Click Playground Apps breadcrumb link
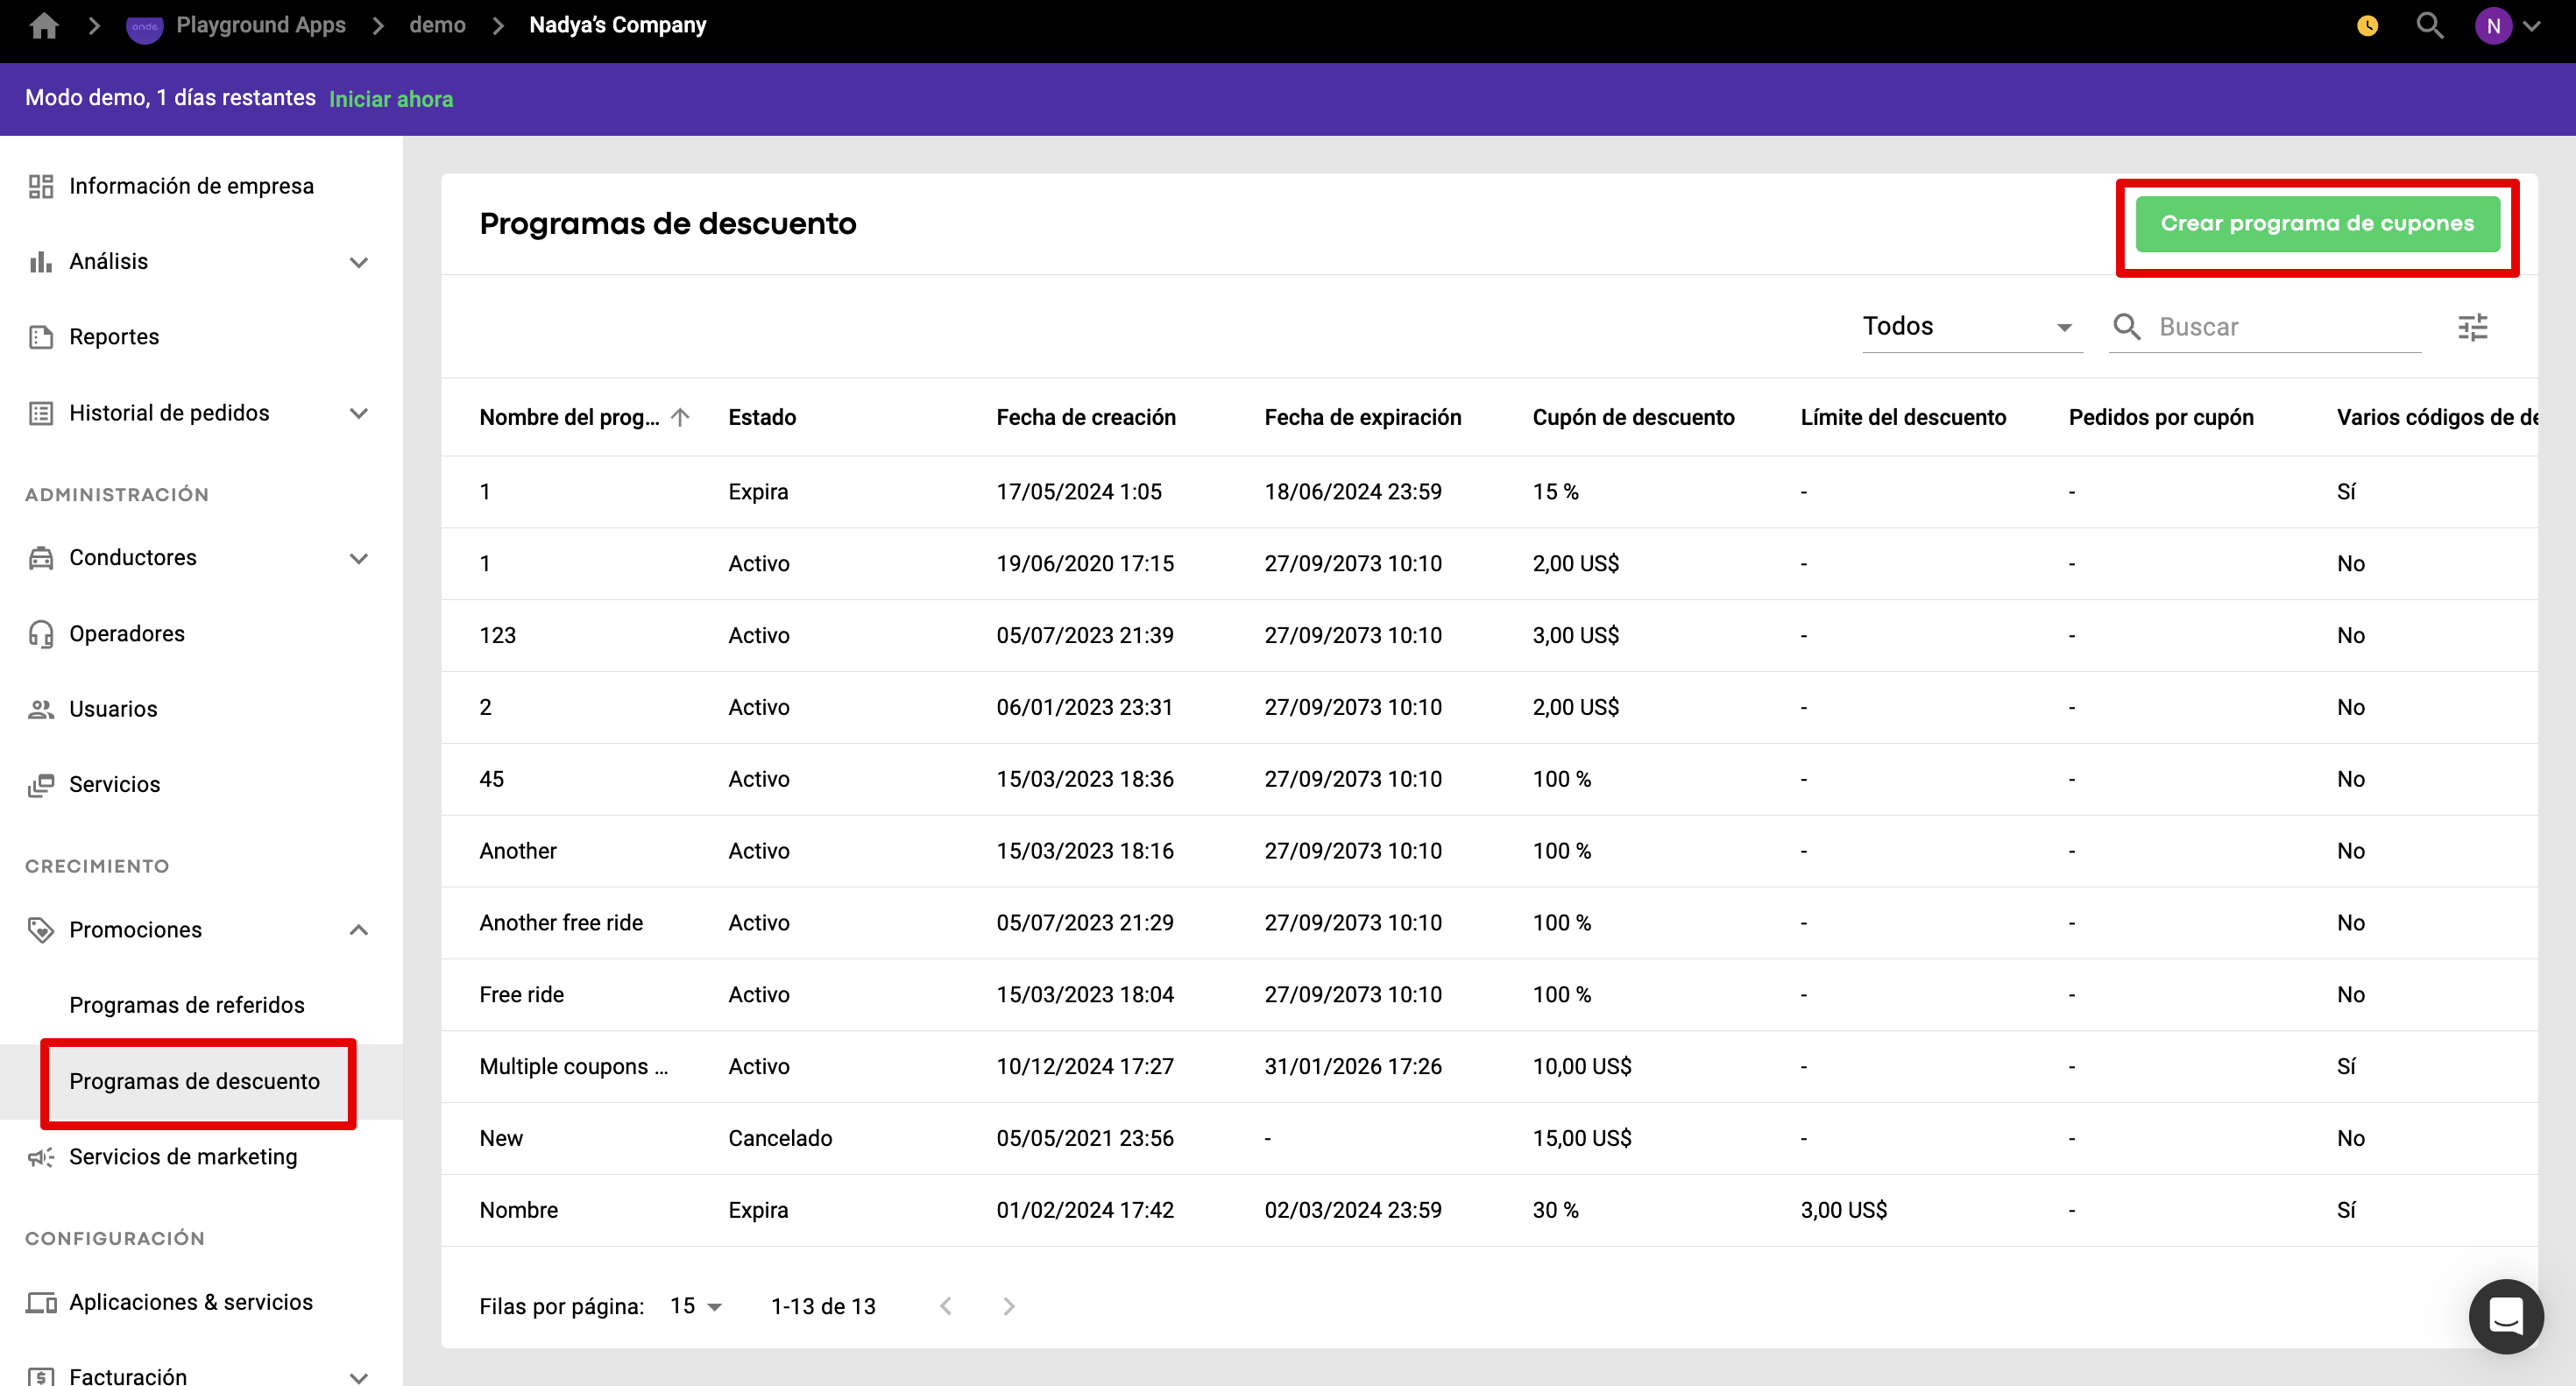Viewport: 2576px width, 1386px height. pyautogui.click(x=260, y=25)
